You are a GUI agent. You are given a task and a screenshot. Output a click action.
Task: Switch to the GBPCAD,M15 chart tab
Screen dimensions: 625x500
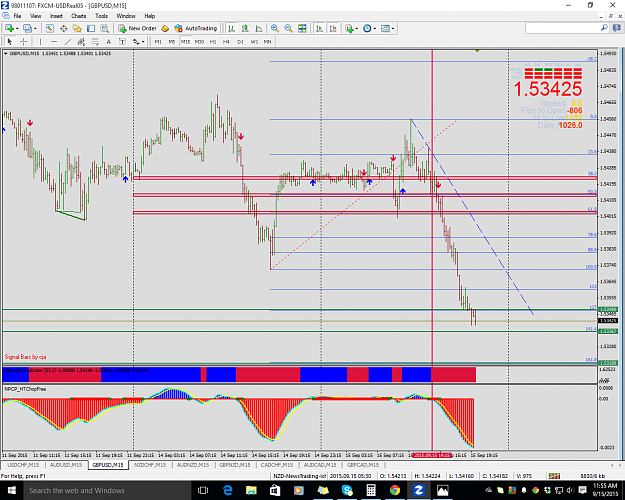pos(363,465)
